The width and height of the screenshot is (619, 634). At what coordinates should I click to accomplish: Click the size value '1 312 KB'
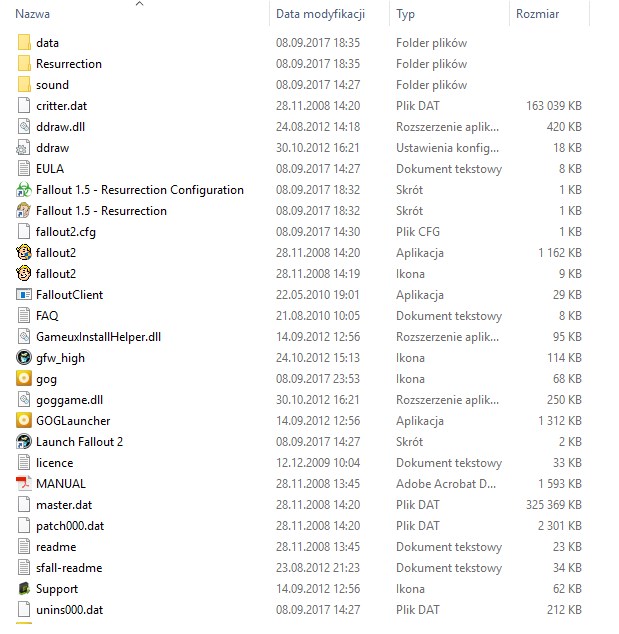coord(560,421)
